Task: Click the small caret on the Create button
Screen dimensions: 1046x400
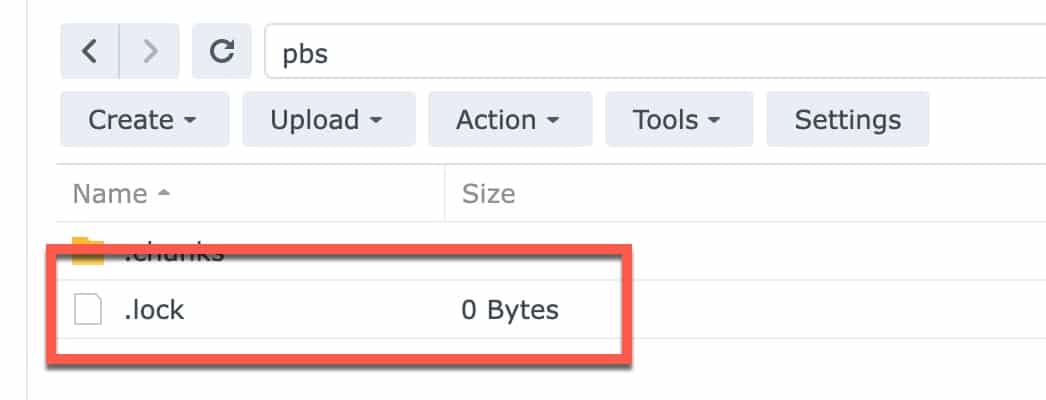Action: click(190, 121)
